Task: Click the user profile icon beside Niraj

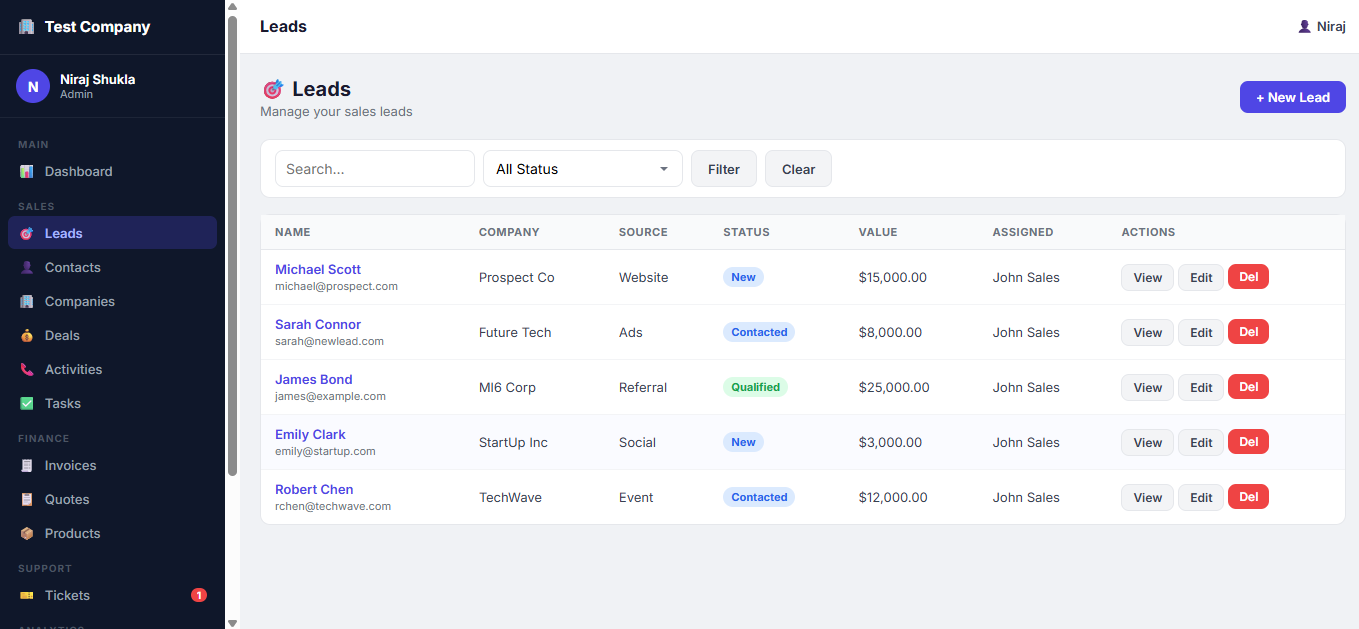Action: pos(1304,27)
